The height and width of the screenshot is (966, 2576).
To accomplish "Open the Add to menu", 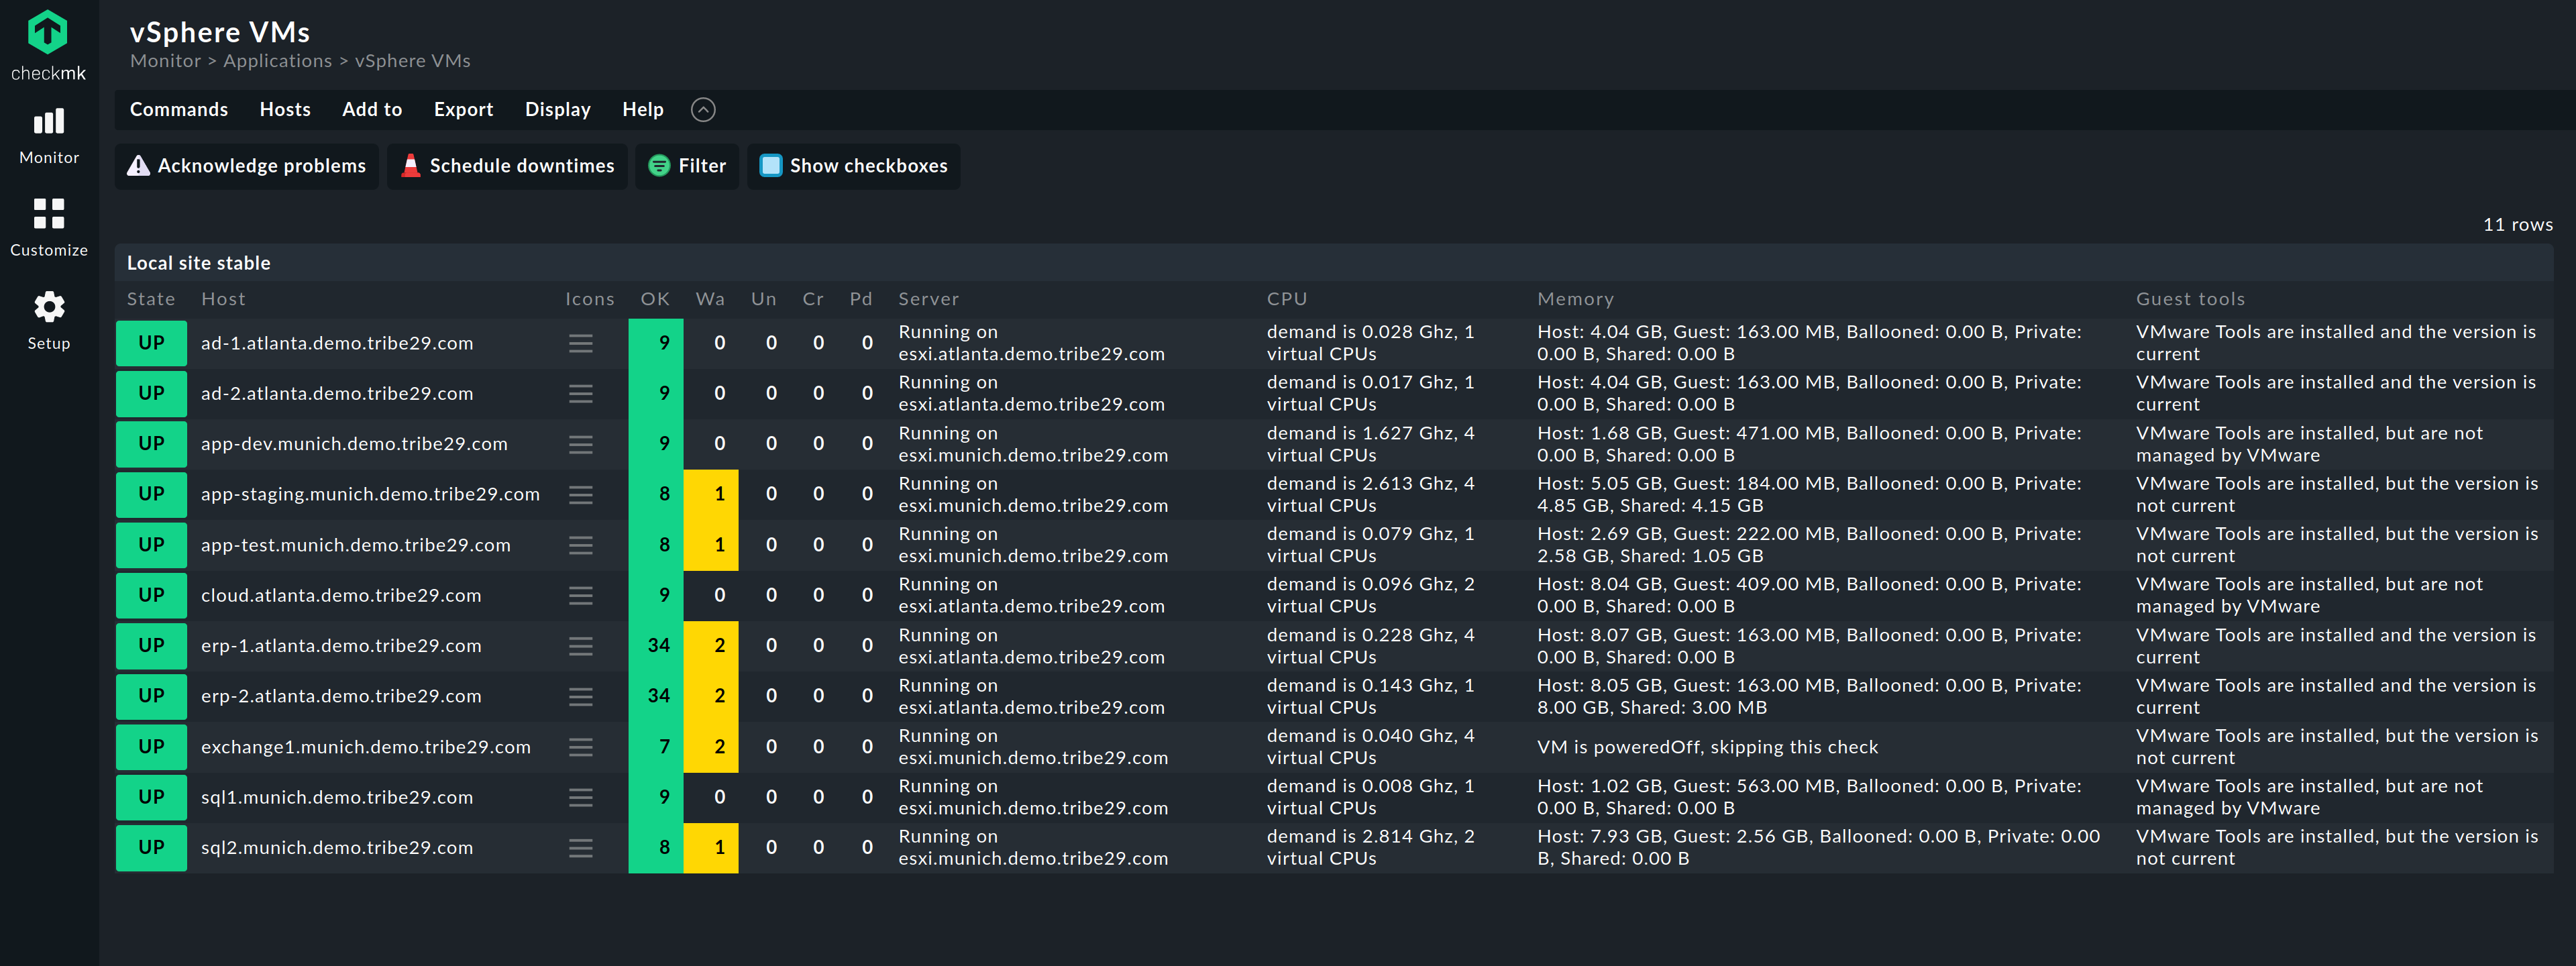I will pyautogui.click(x=372, y=110).
